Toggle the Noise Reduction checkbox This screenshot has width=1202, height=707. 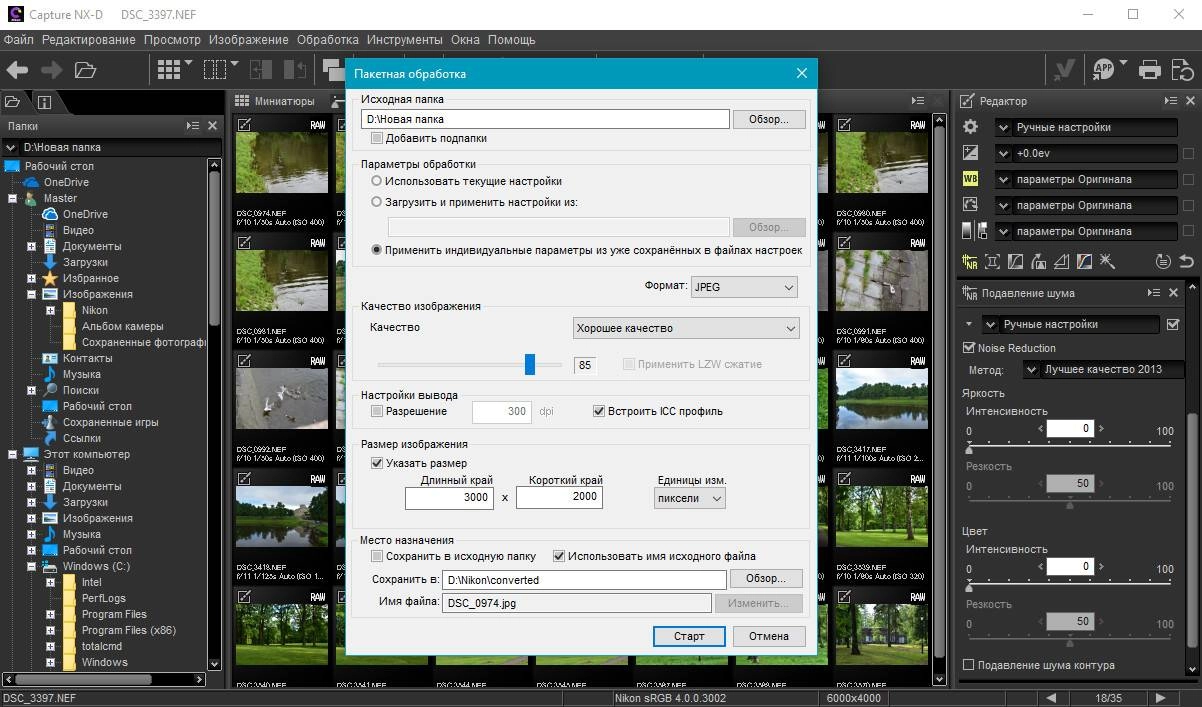[x=968, y=348]
